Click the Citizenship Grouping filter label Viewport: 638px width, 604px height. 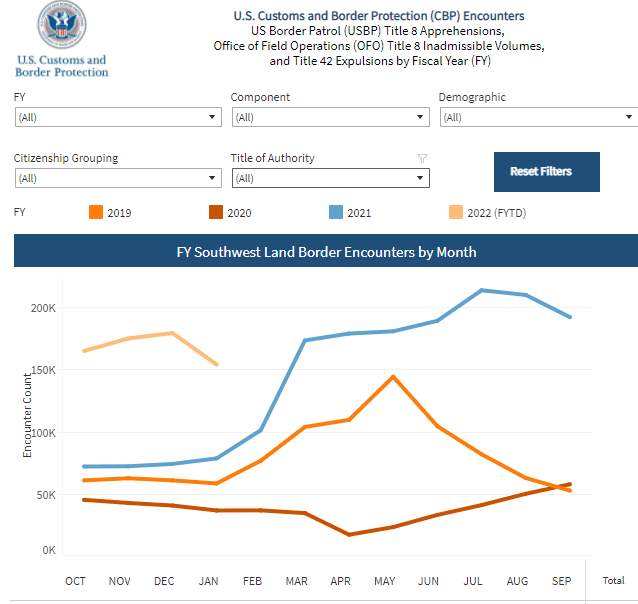click(x=66, y=158)
